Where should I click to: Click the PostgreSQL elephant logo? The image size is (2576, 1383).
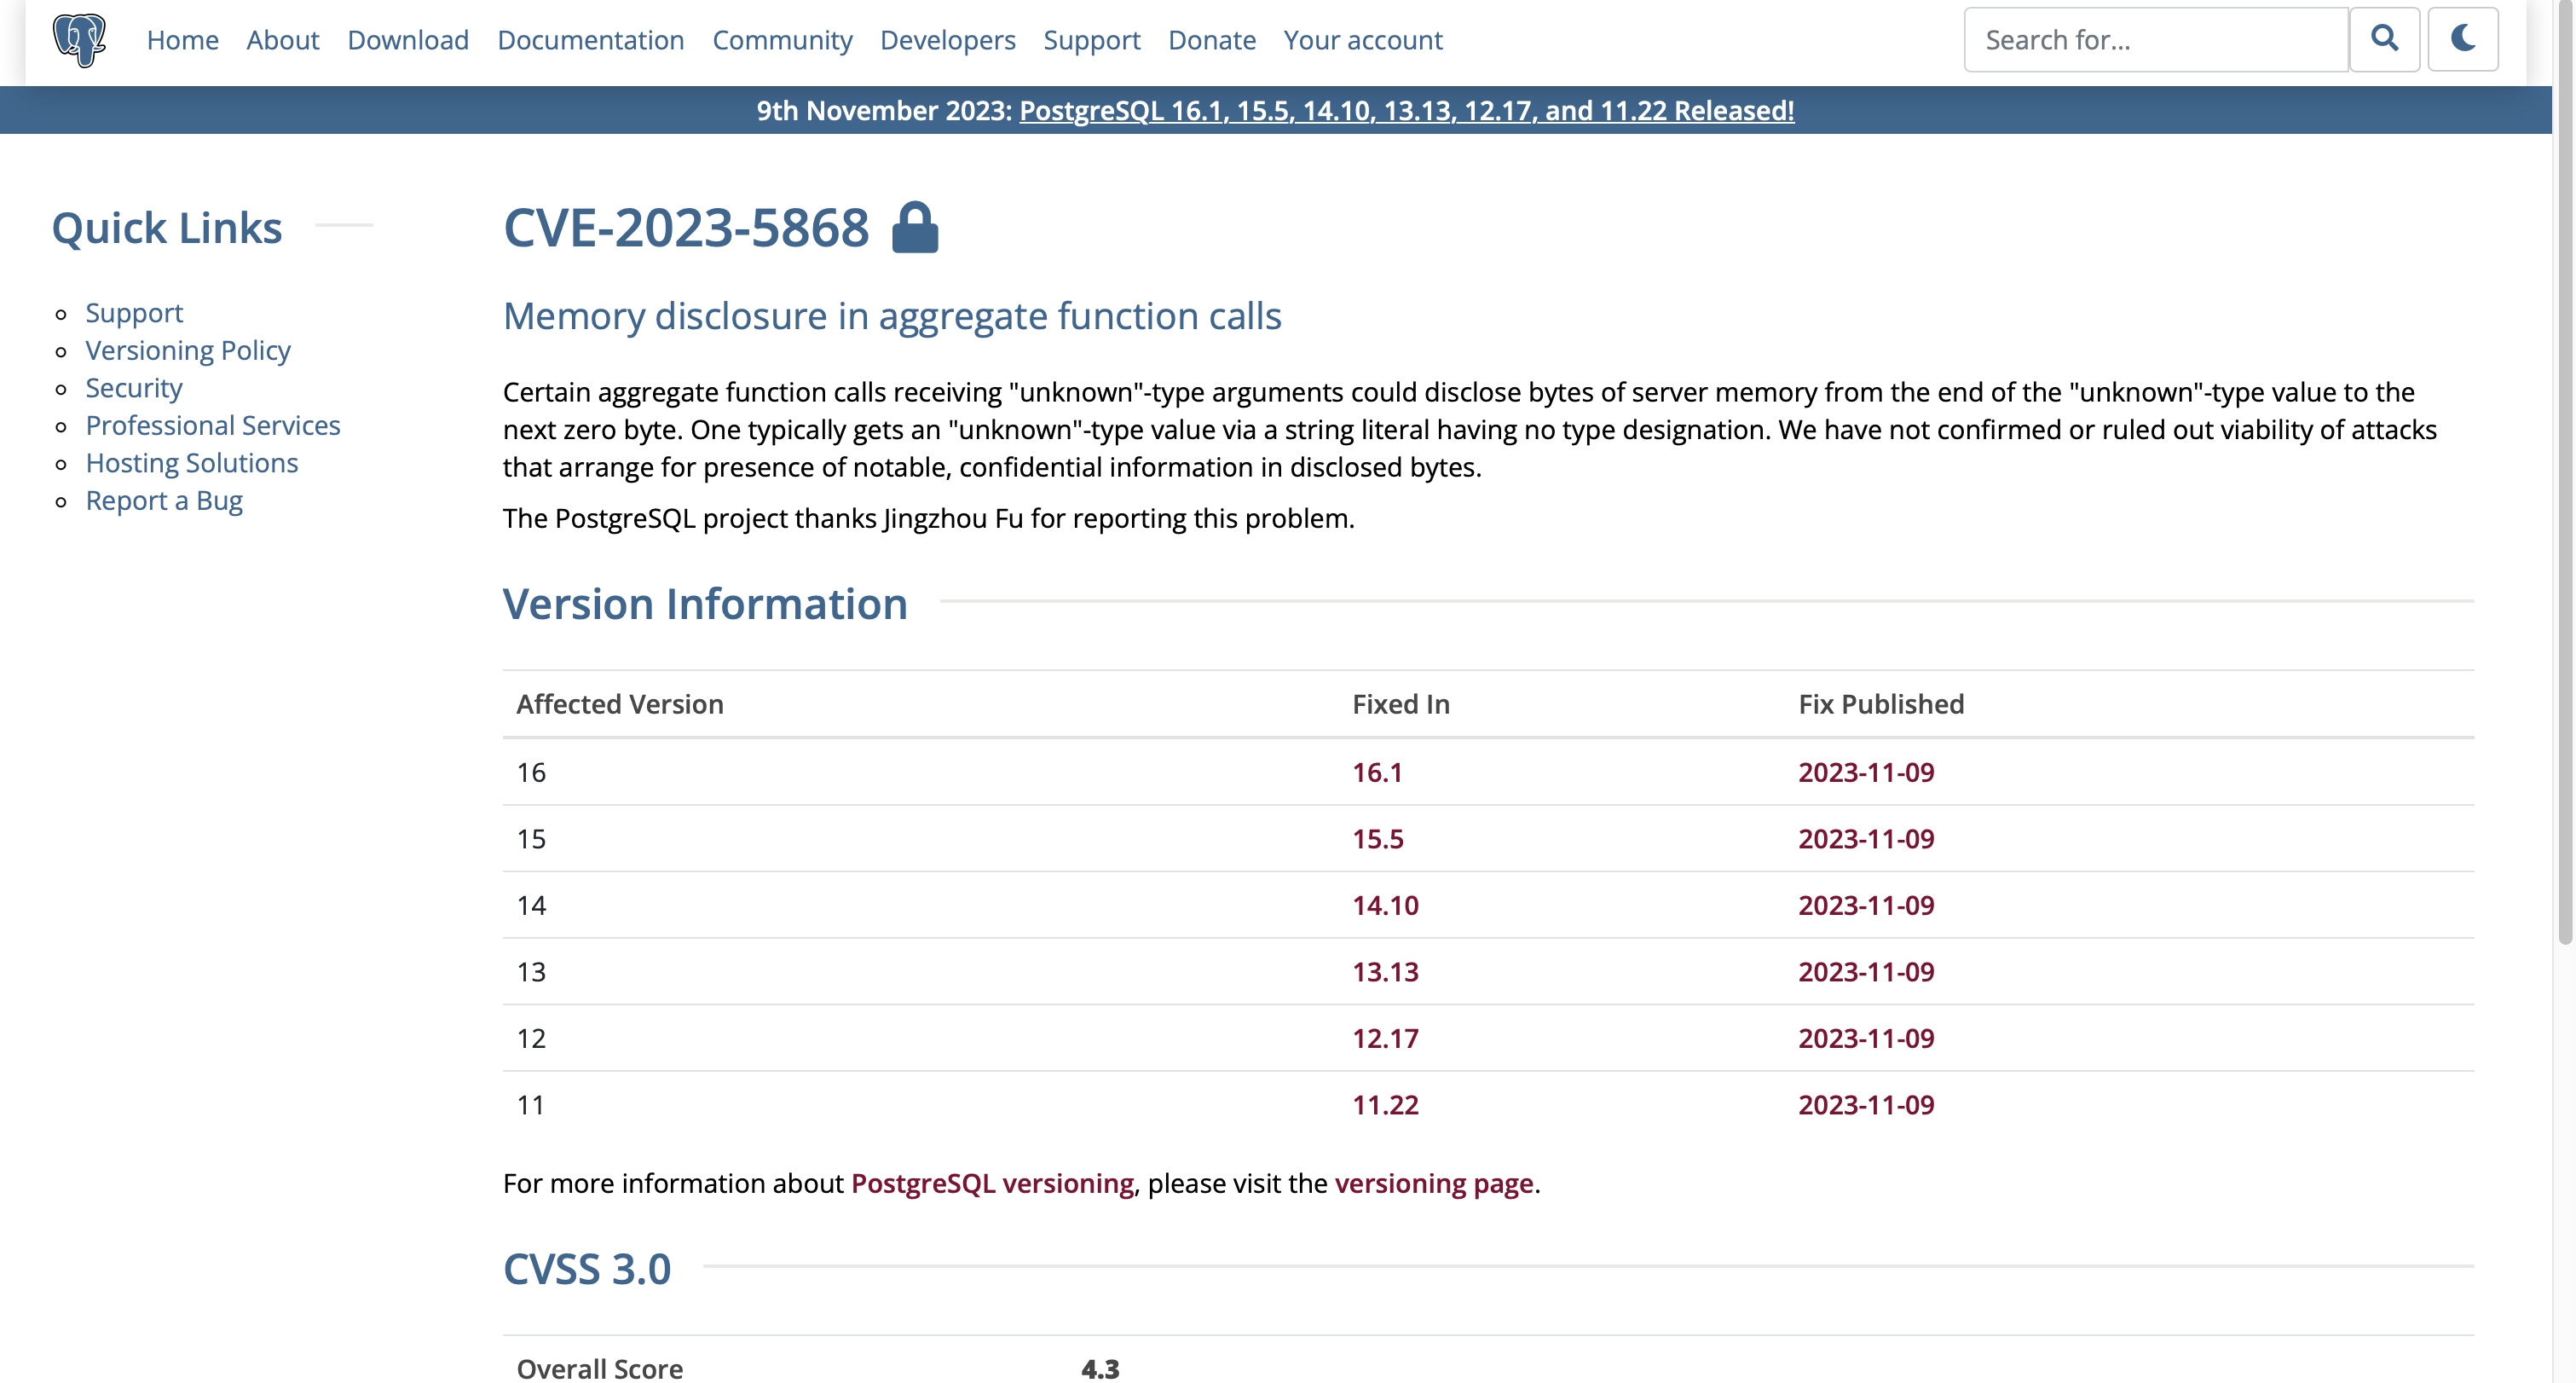click(80, 40)
